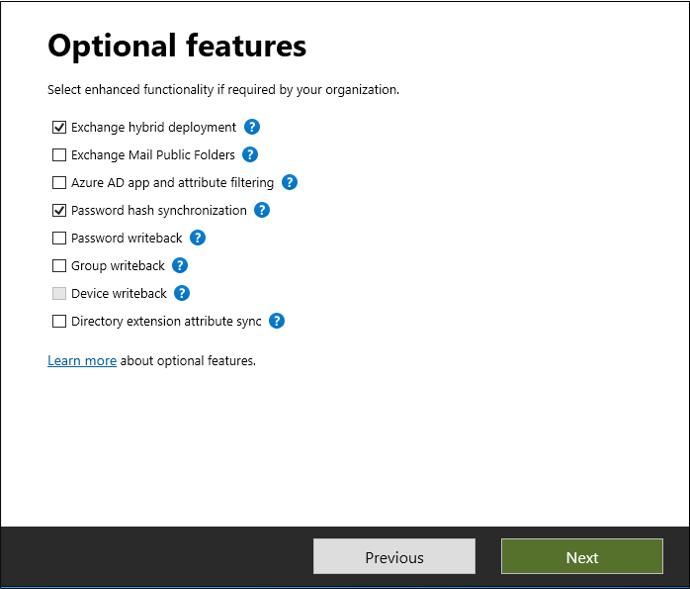This screenshot has width=690, height=589.
Task: Click help icon next to Exchange Mail Public Folders
Action: tap(250, 155)
